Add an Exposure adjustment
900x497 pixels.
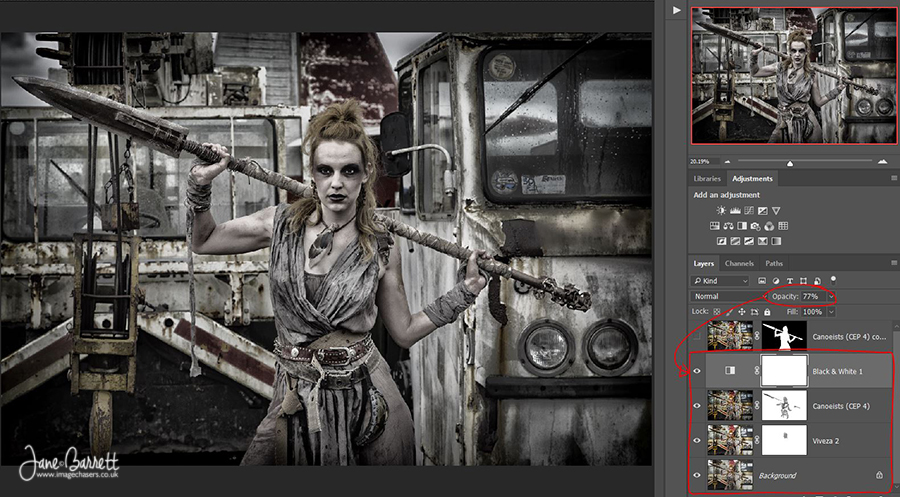click(763, 211)
